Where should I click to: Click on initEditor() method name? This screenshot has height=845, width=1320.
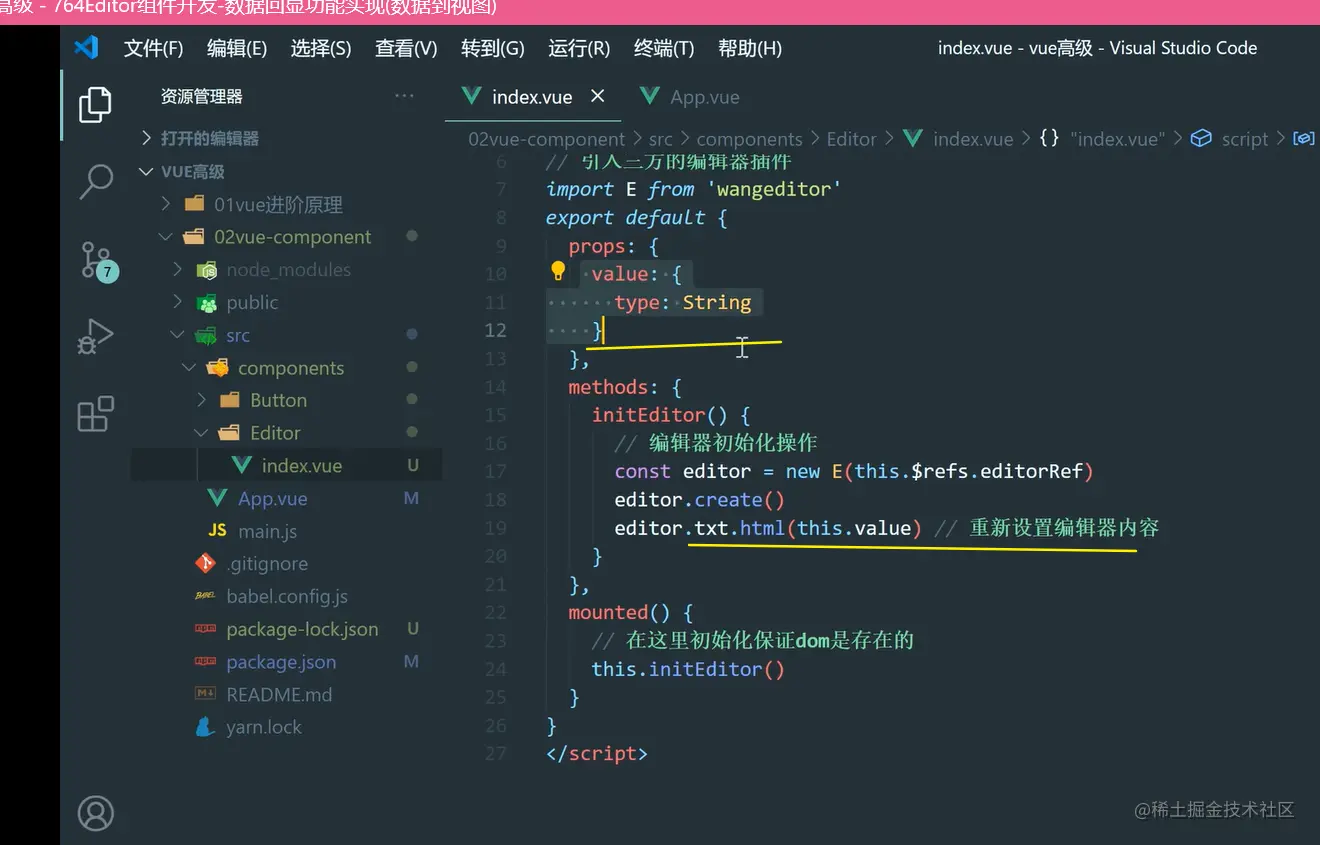pos(661,414)
